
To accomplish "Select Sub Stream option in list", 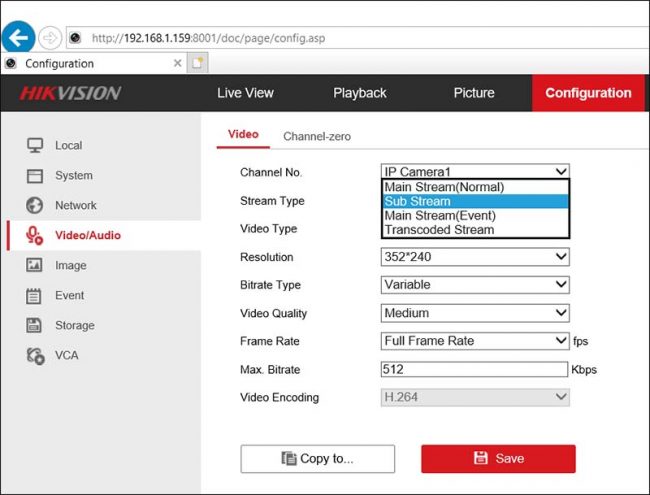I will coord(475,201).
